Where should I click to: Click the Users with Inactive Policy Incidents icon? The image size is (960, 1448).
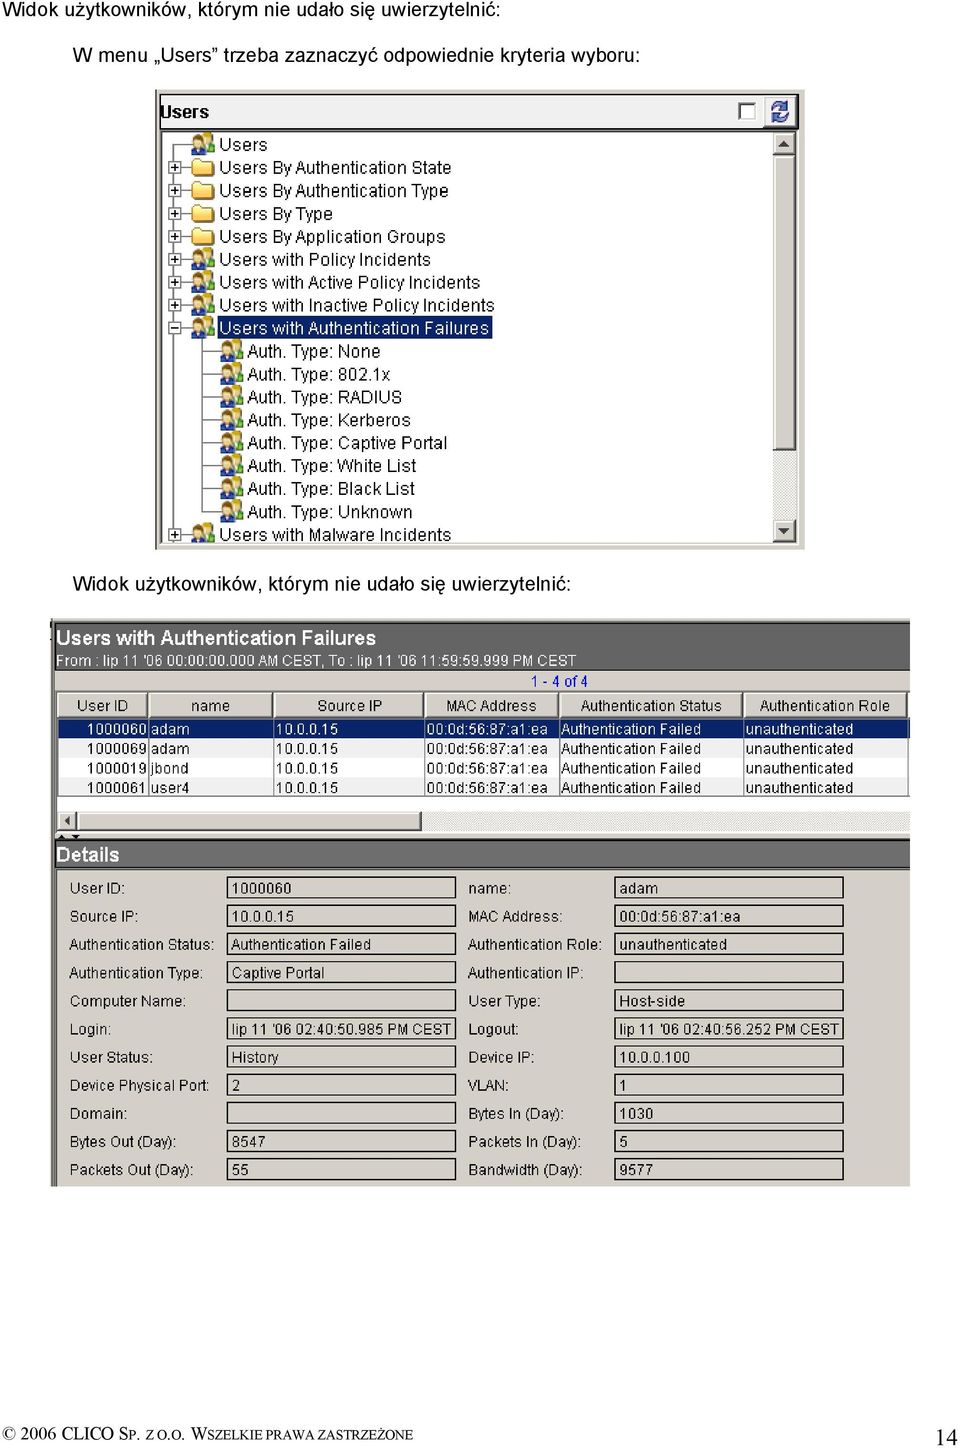(203, 305)
